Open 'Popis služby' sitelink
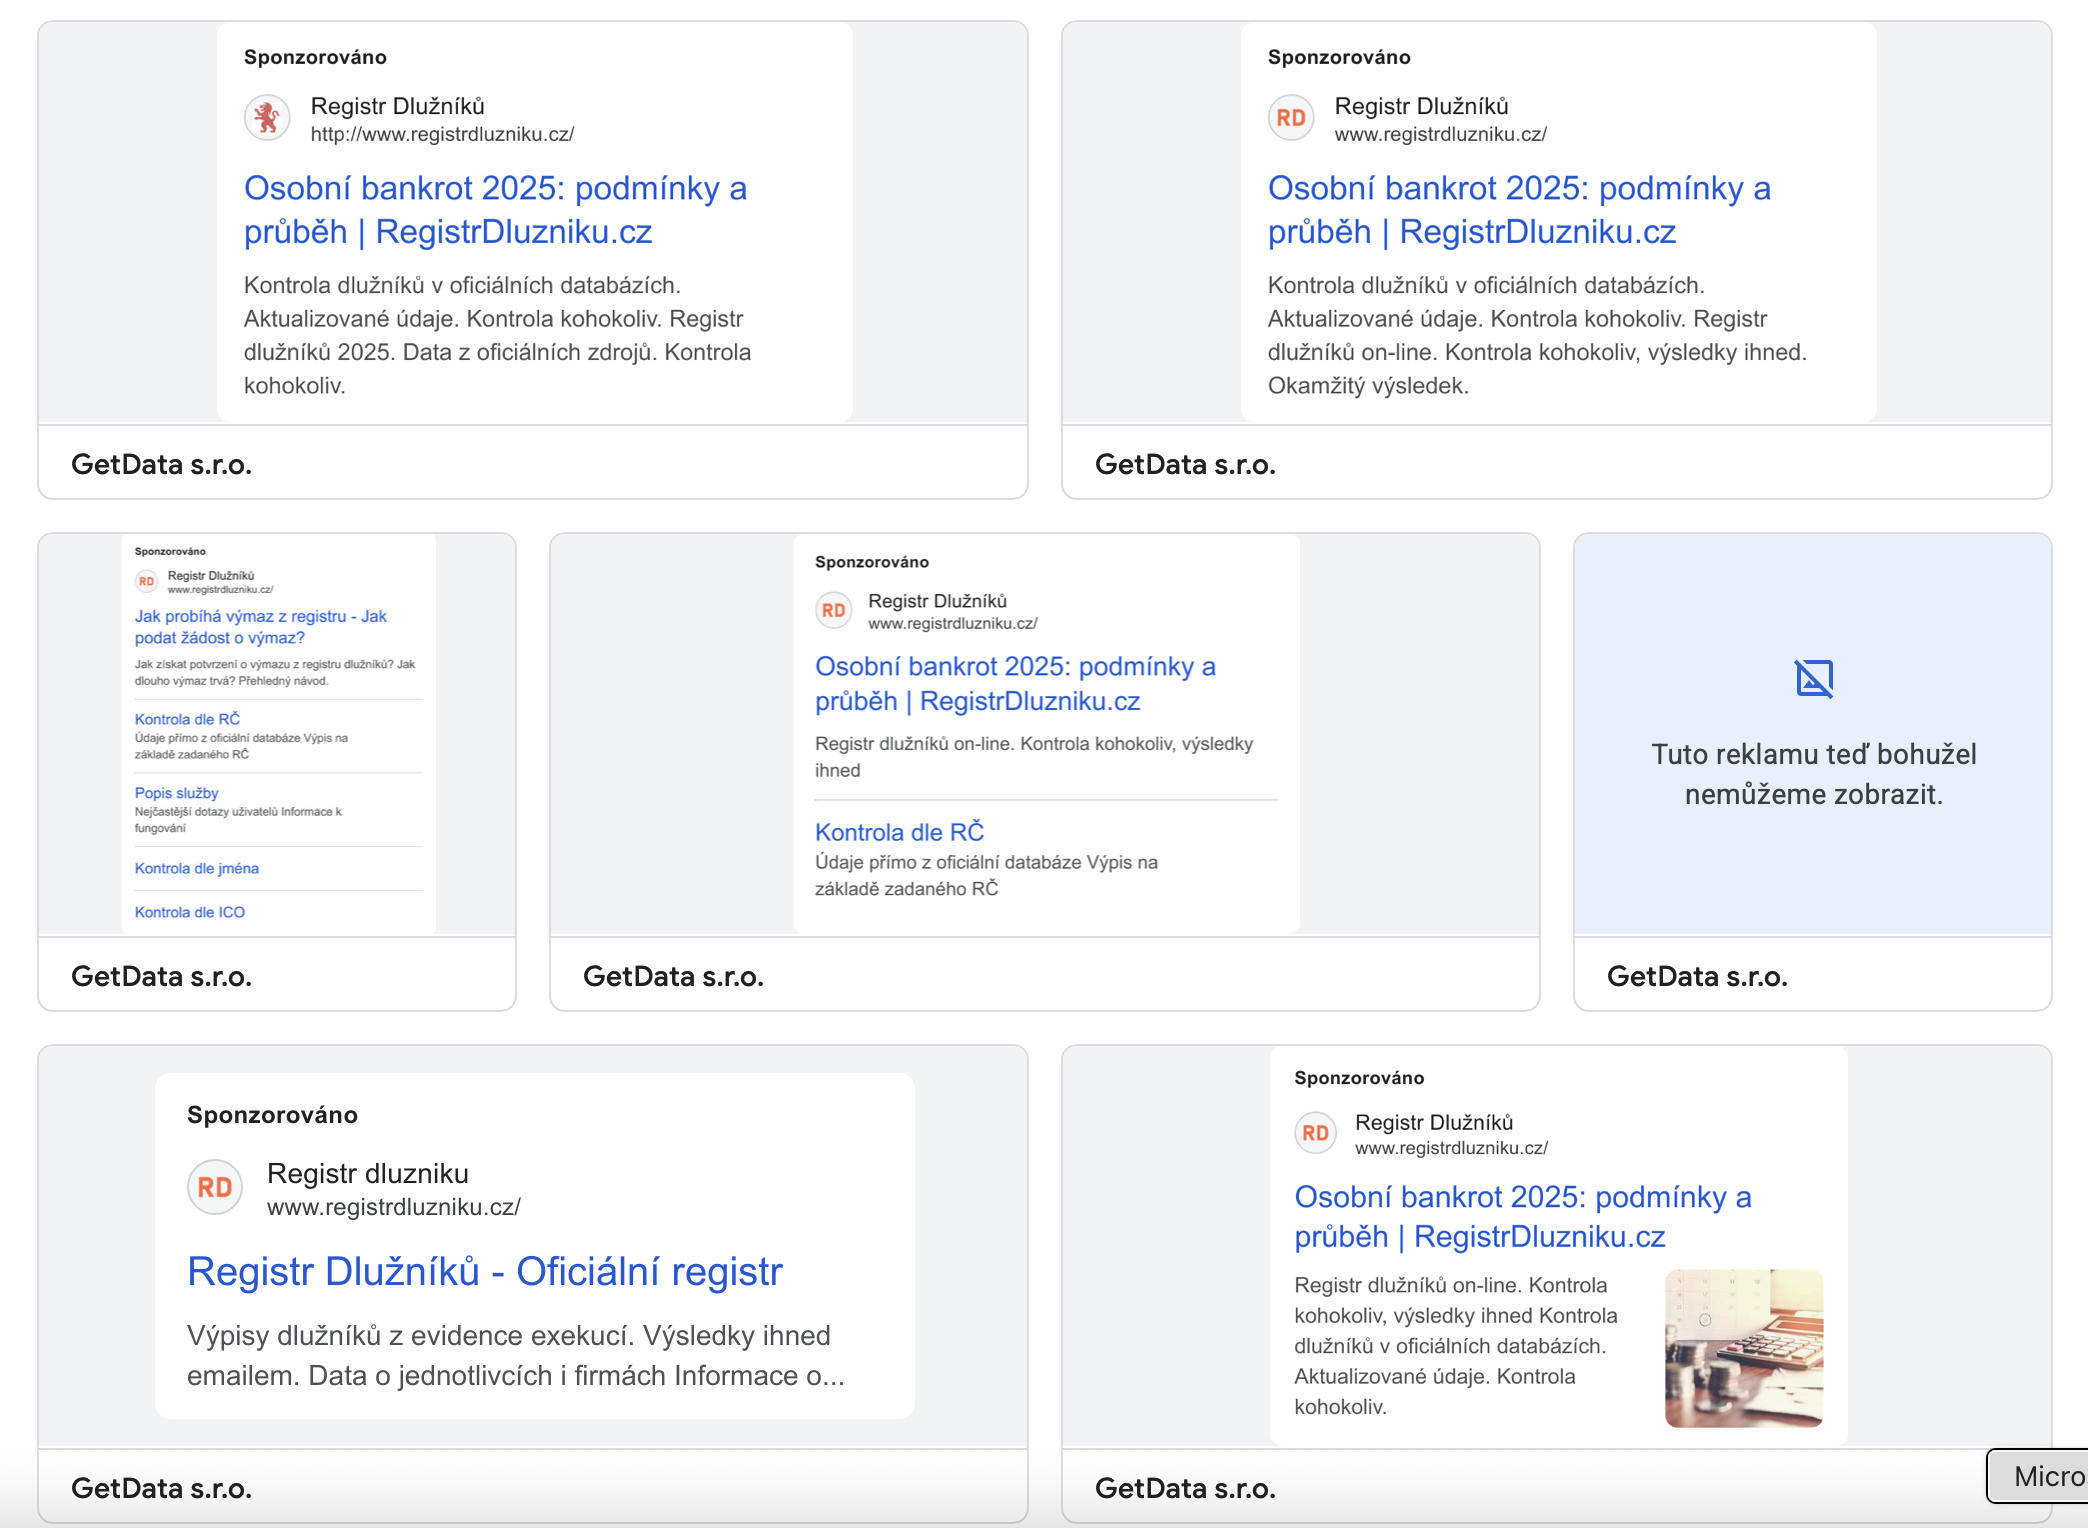This screenshot has width=2088, height=1528. point(177,793)
